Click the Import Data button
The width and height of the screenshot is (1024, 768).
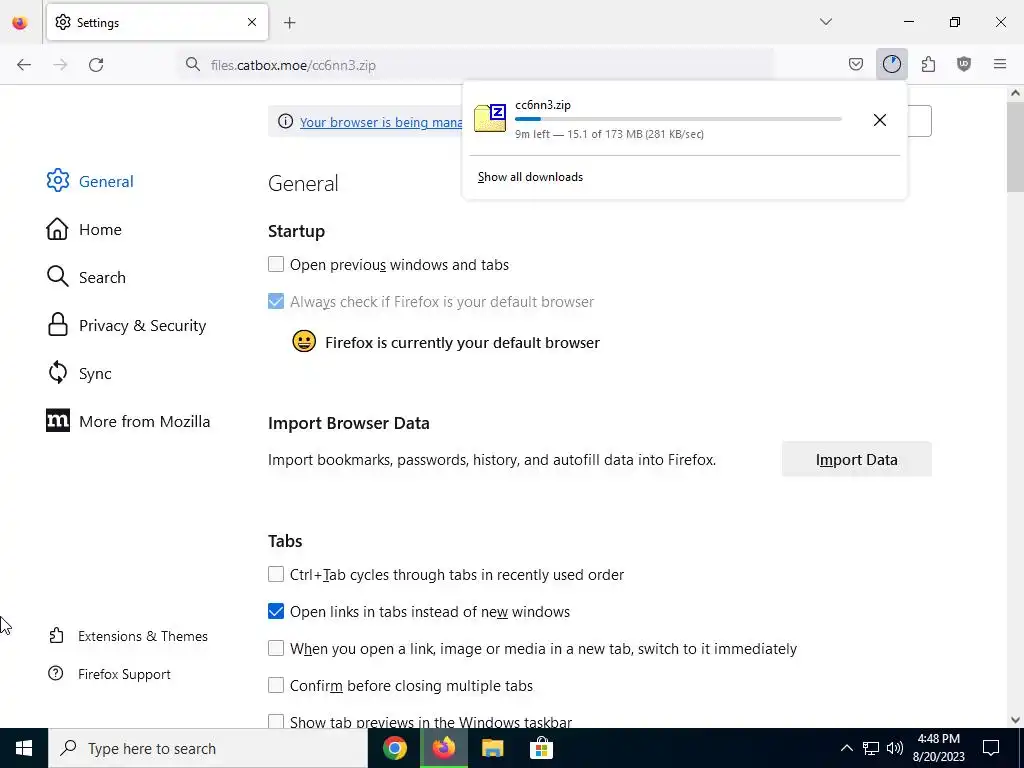[856, 459]
